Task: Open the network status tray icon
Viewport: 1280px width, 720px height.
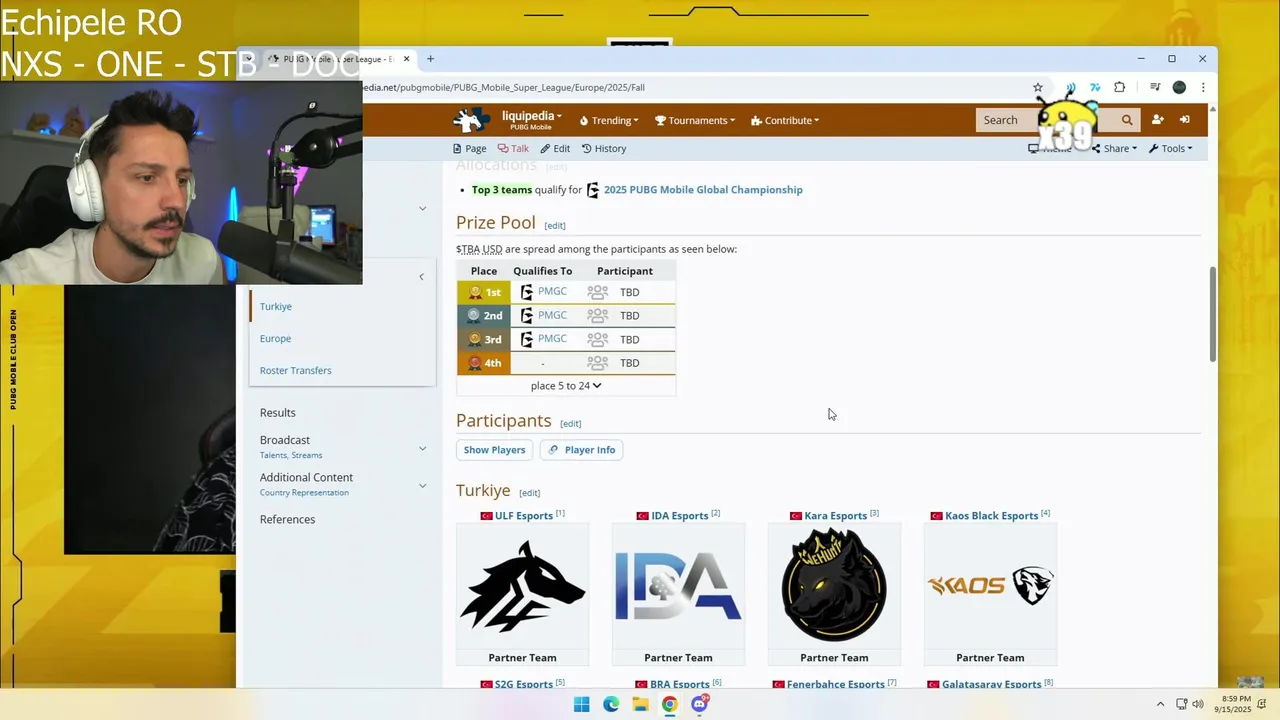Action: [x=1181, y=704]
